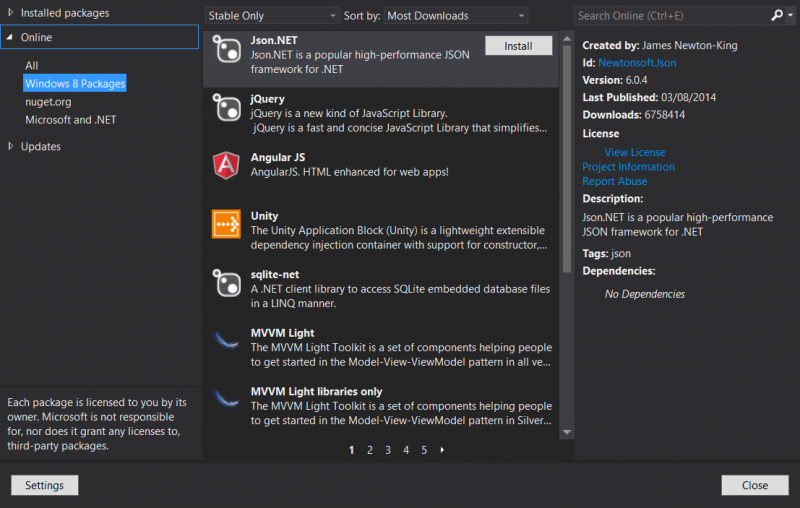The image size is (800, 508).
Task: Click the MVVM Light libraries only icon
Action: (226, 399)
